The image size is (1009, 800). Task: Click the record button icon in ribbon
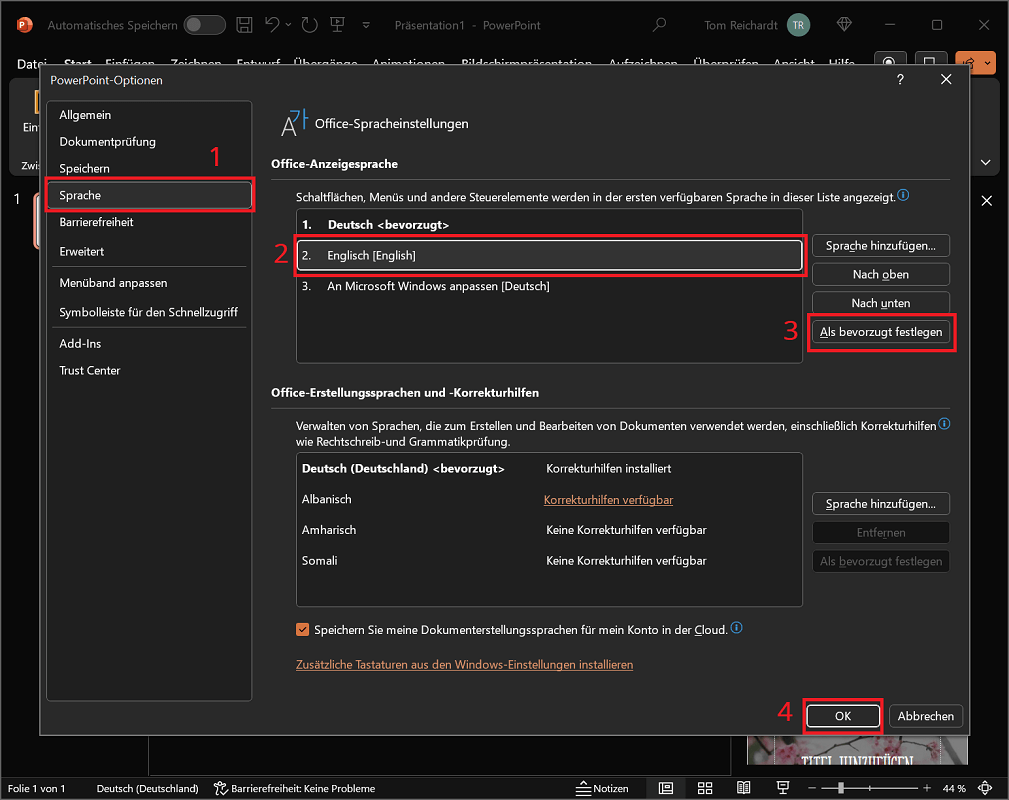click(889, 62)
